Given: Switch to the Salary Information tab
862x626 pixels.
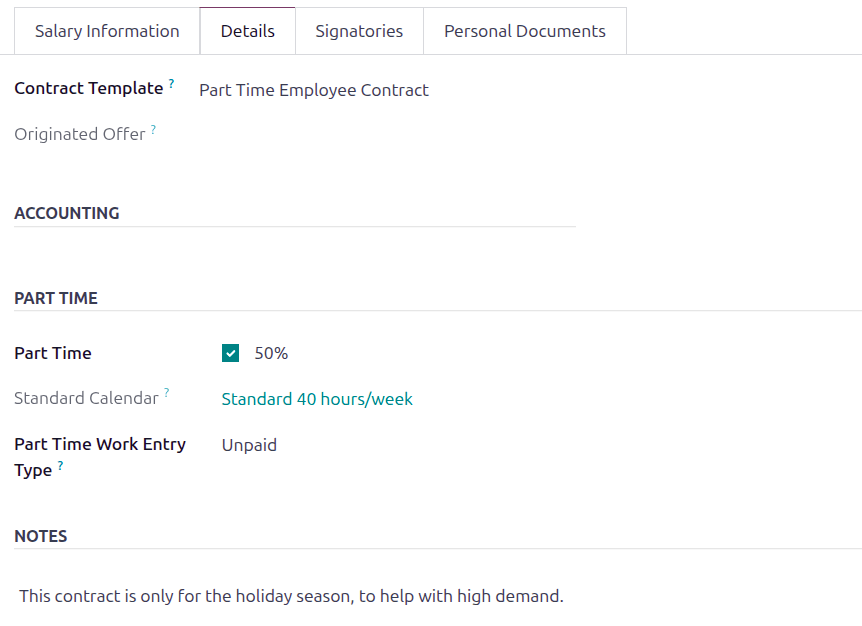Looking at the screenshot, I should tap(106, 31).
